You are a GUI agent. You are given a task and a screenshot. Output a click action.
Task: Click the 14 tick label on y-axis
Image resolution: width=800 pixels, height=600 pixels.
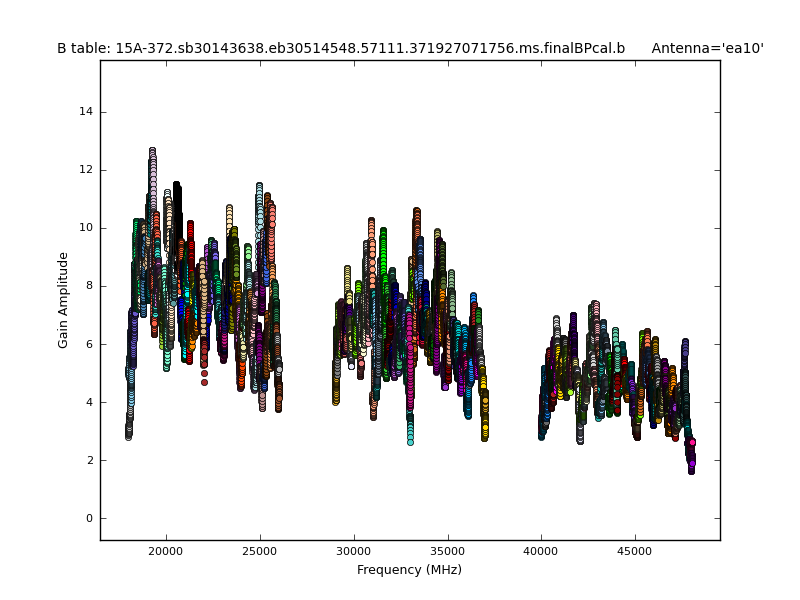click(x=87, y=111)
